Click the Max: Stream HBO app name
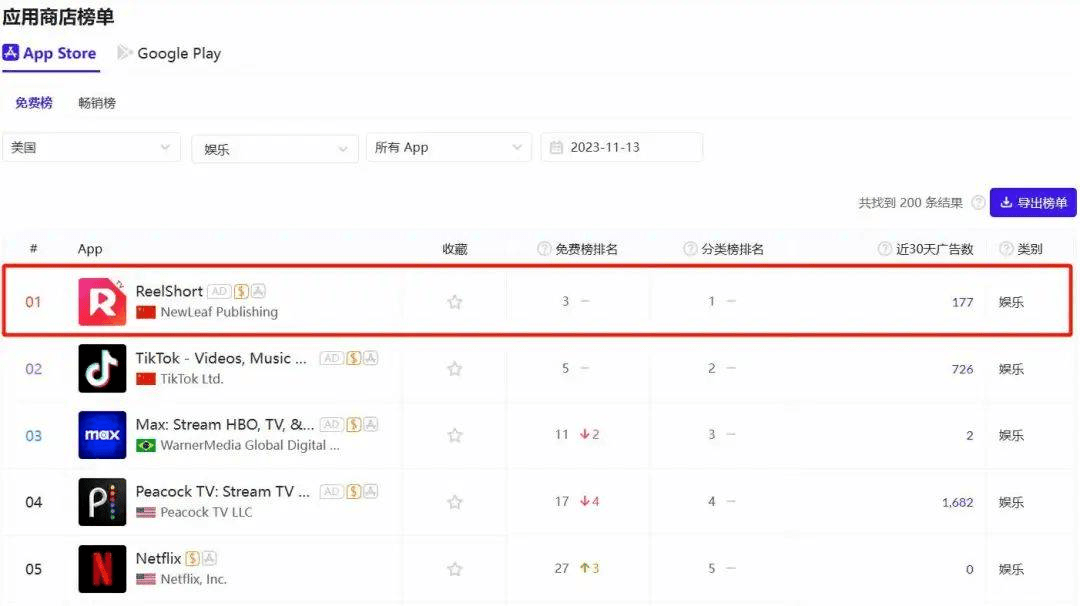 click(x=225, y=424)
